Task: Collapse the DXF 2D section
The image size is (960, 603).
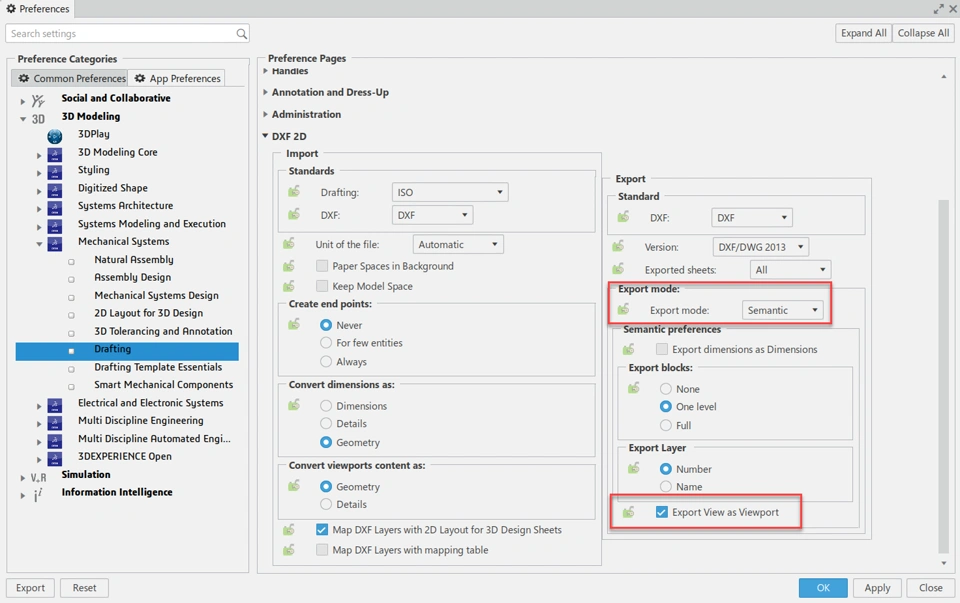Action: (x=266, y=136)
